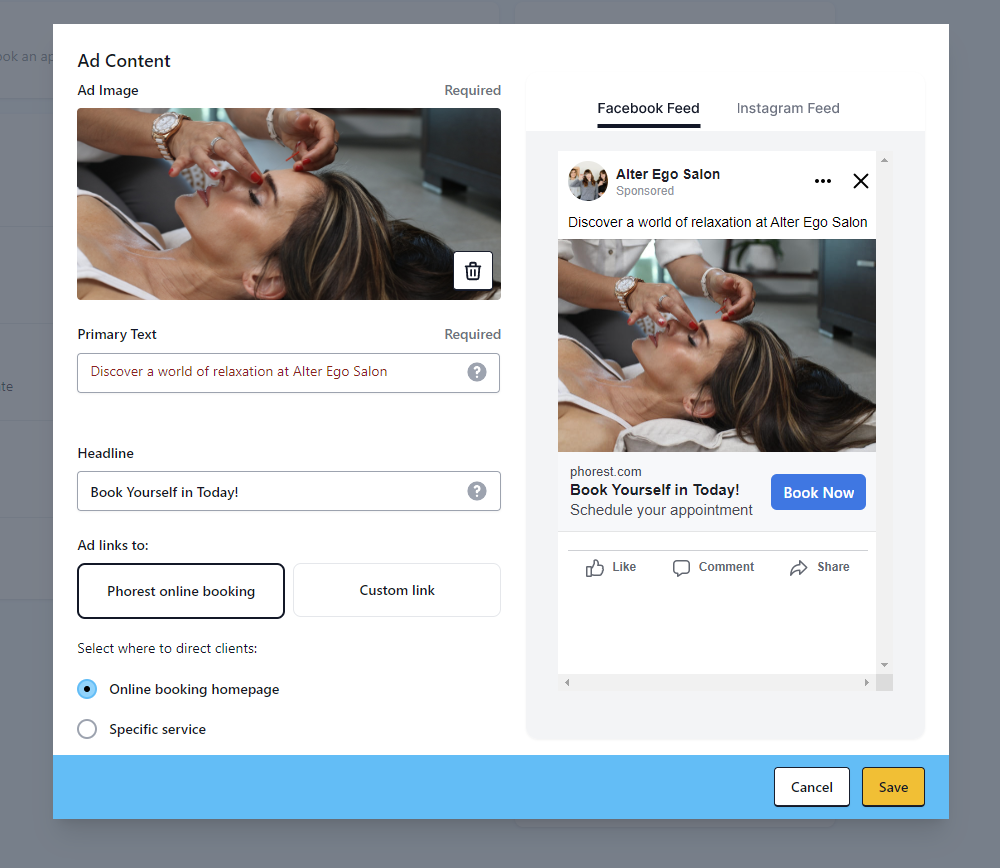
Task: Click the Book Now button in preview
Action: click(818, 492)
